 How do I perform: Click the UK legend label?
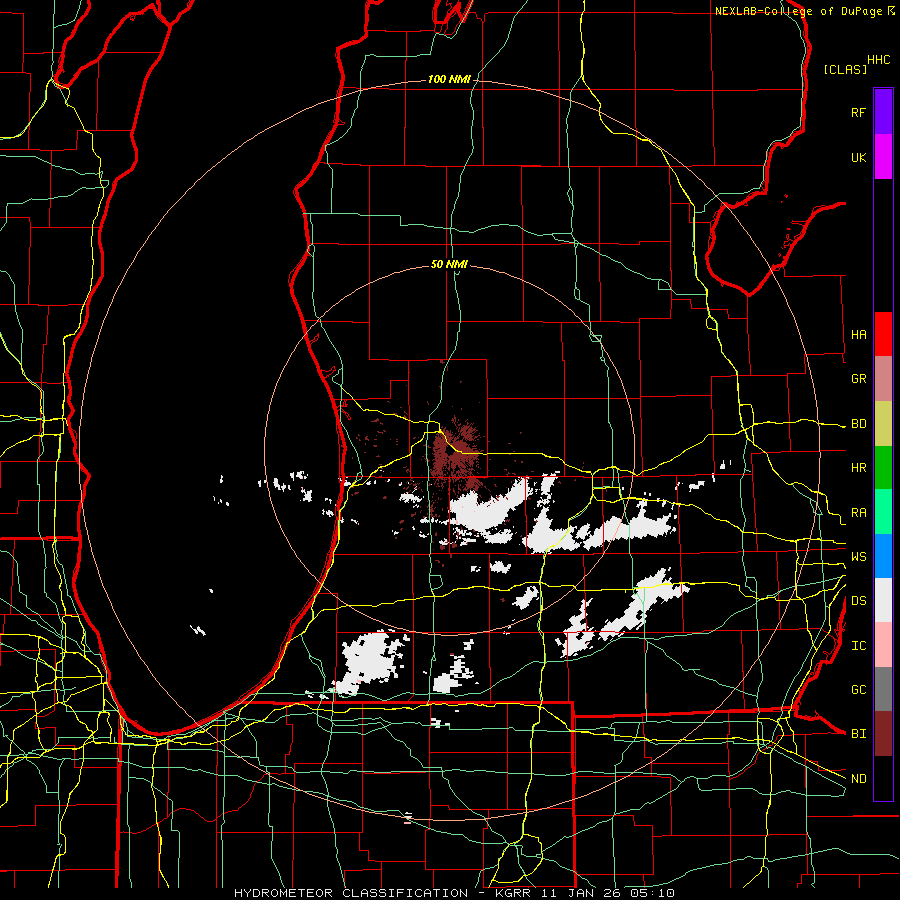(x=859, y=158)
